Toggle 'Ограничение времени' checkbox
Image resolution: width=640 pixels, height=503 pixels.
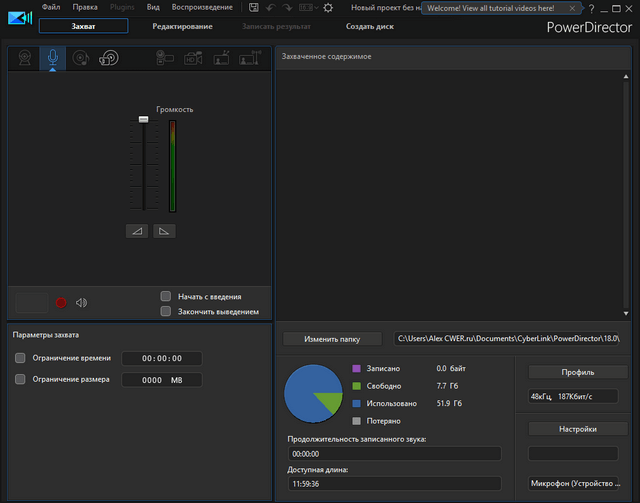(20, 358)
